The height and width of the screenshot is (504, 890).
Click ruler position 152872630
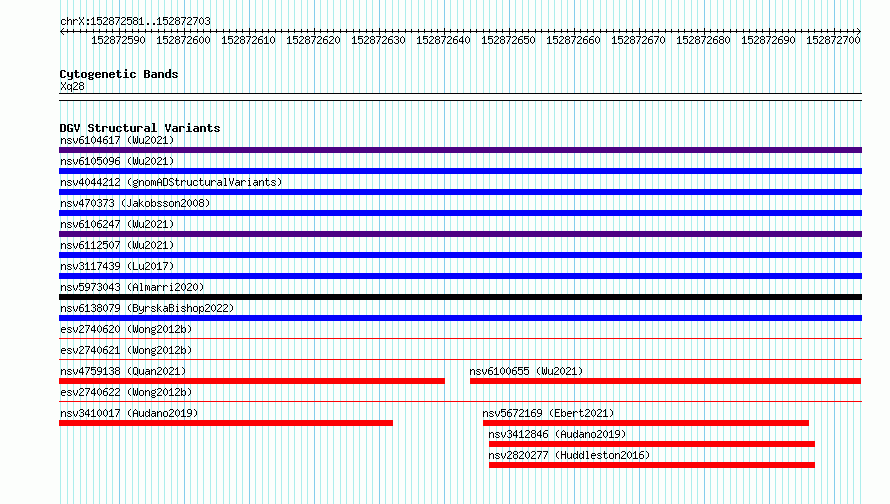(378, 40)
